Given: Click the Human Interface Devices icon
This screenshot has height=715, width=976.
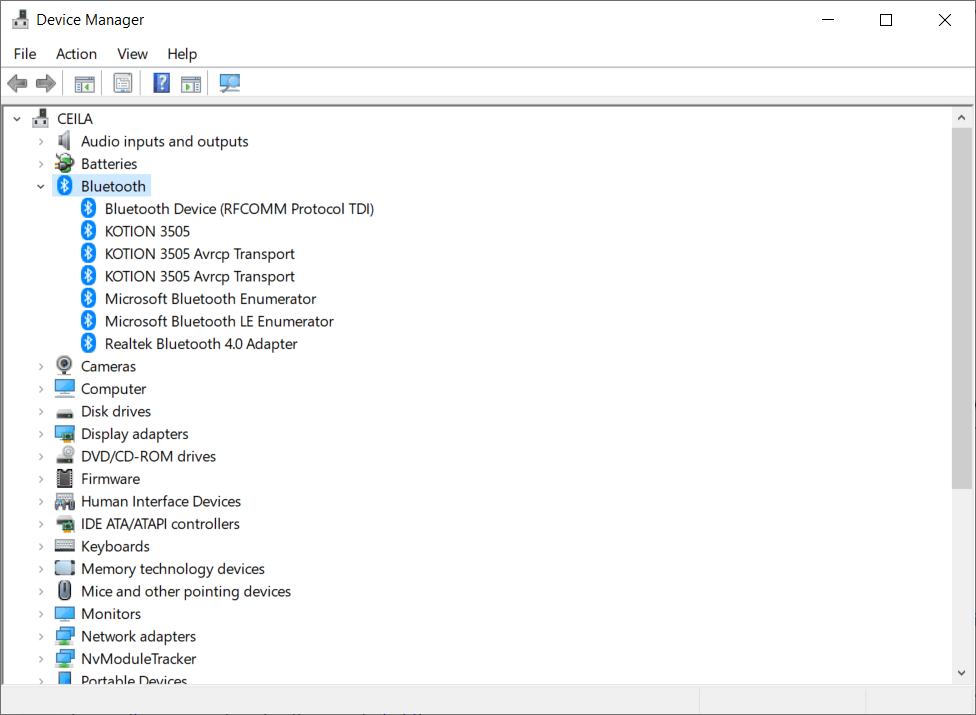Looking at the screenshot, I should coord(64,502).
